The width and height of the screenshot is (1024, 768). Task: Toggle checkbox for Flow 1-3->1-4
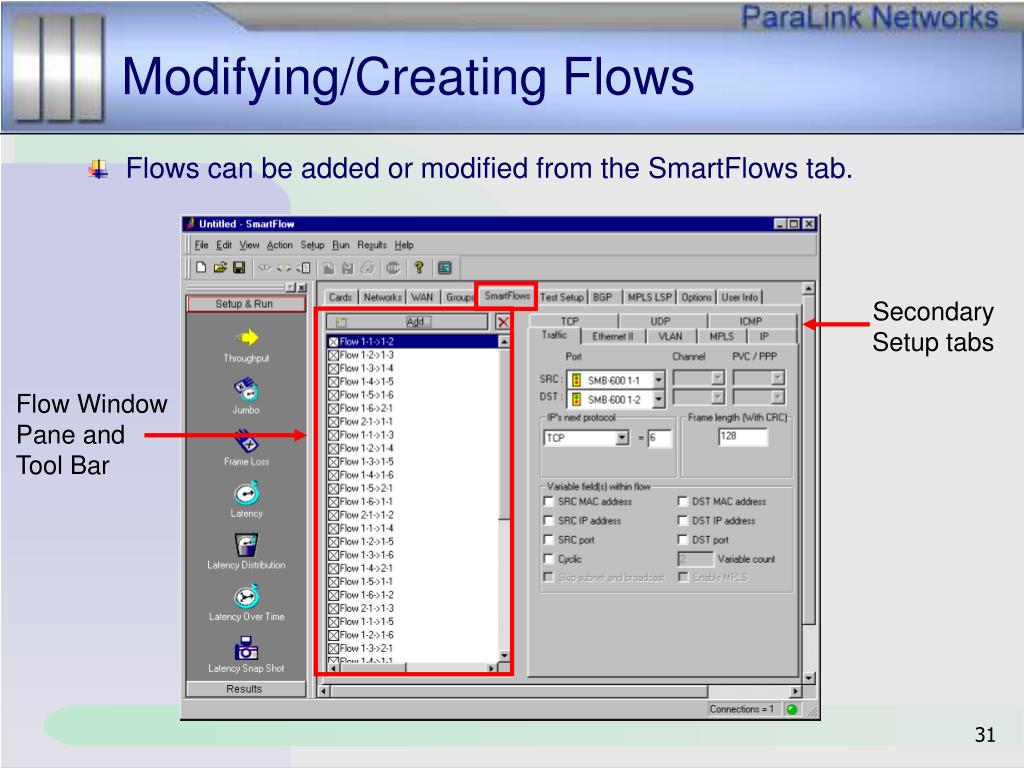(333, 368)
